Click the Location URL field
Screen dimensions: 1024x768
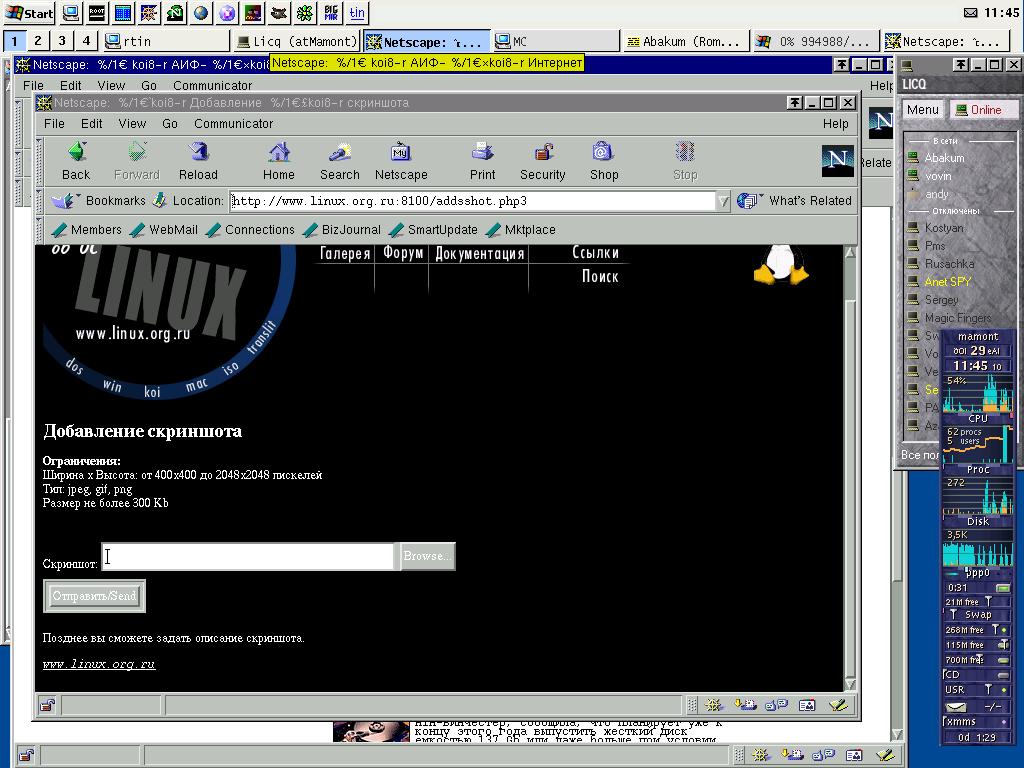tap(473, 201)
